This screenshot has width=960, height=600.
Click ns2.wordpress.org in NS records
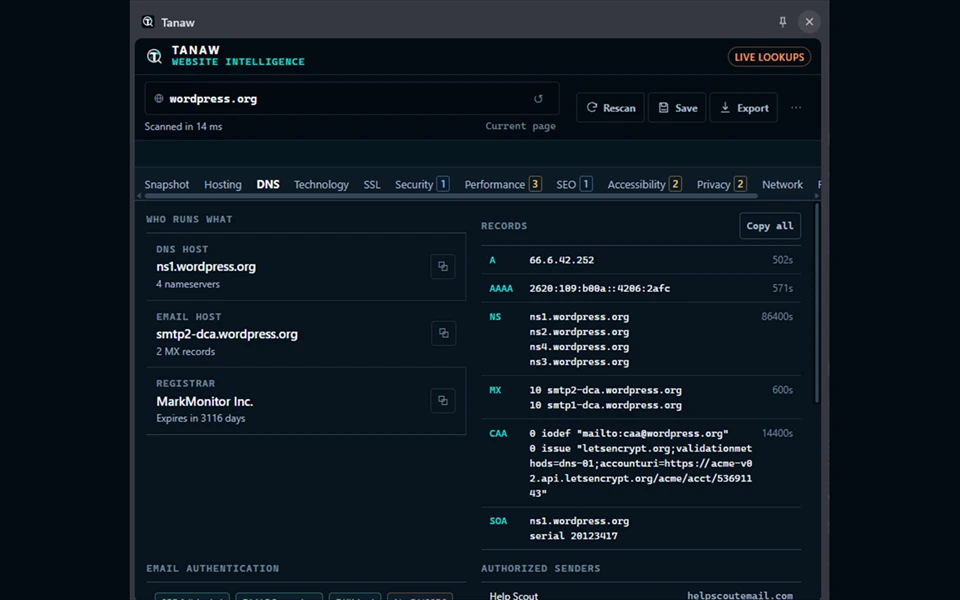[579, 332]
